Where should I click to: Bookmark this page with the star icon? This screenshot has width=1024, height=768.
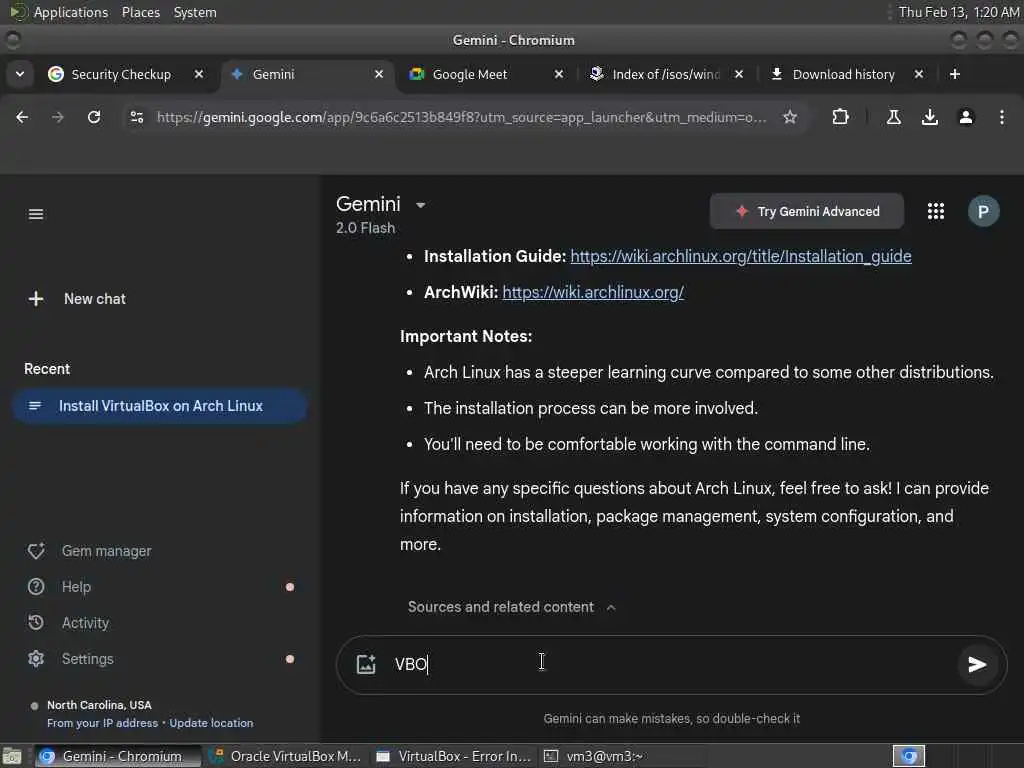point(790,117)
